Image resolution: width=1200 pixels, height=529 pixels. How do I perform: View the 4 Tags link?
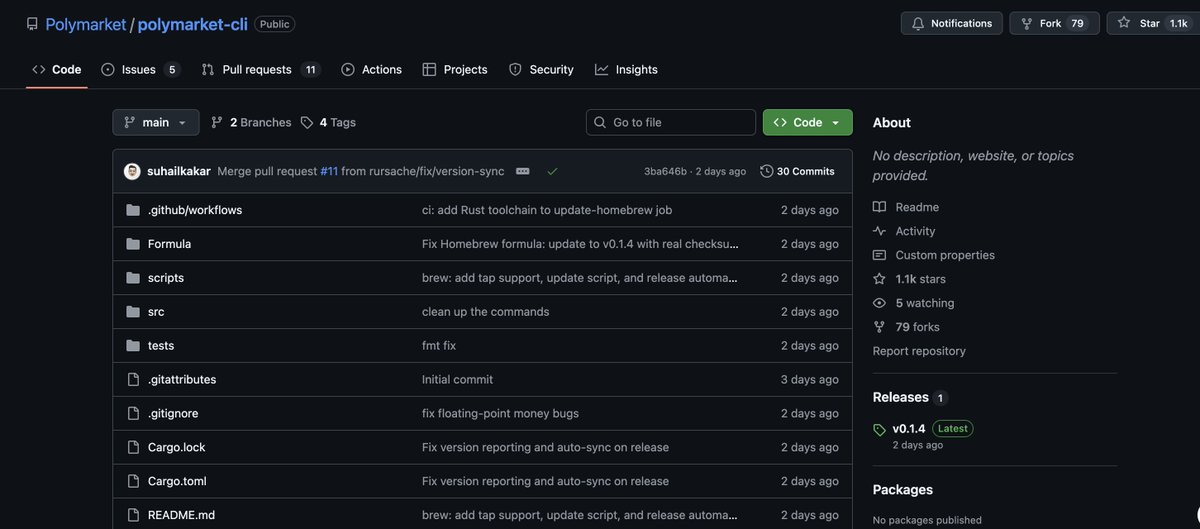[328, 122]
